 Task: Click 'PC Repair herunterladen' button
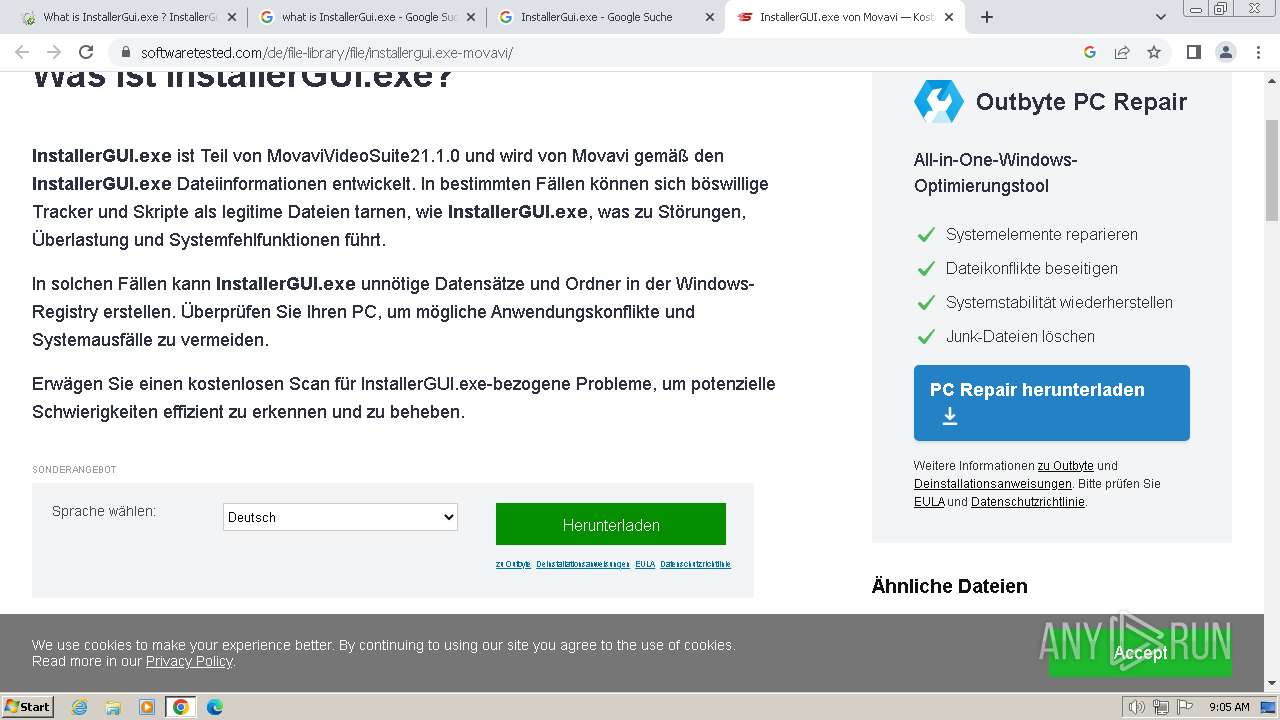click(x=1051, y=403)
